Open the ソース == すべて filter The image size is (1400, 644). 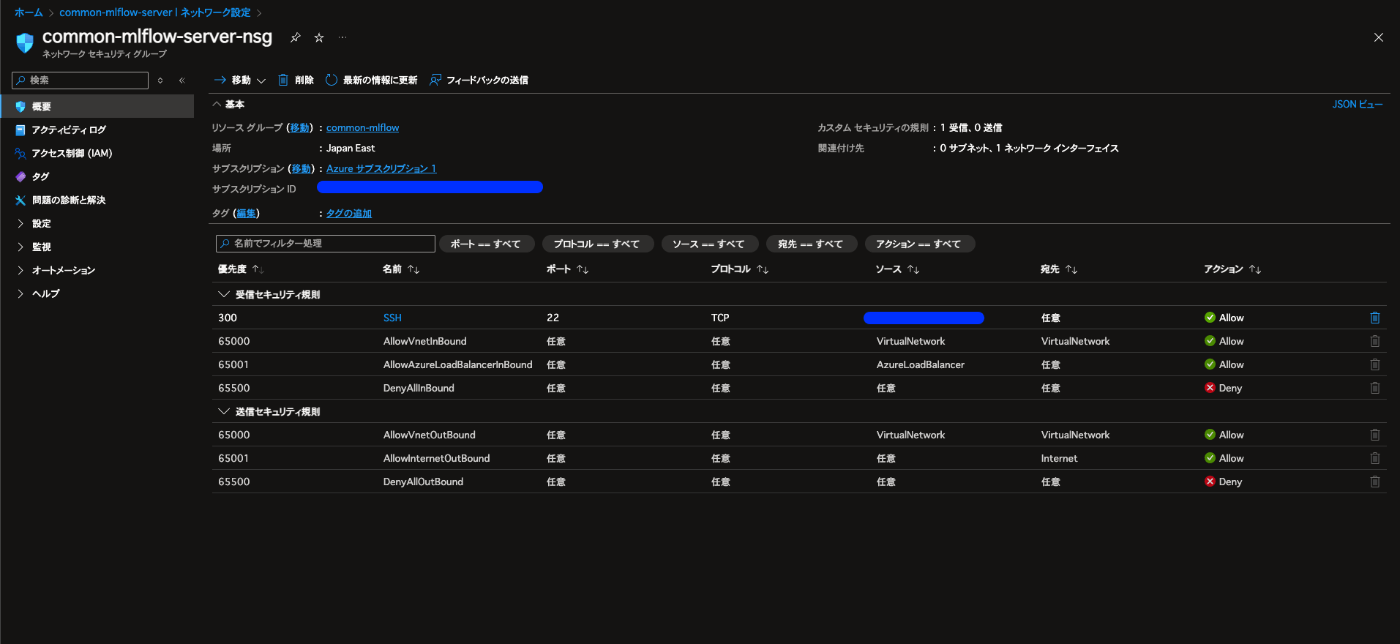pos(710,244)
